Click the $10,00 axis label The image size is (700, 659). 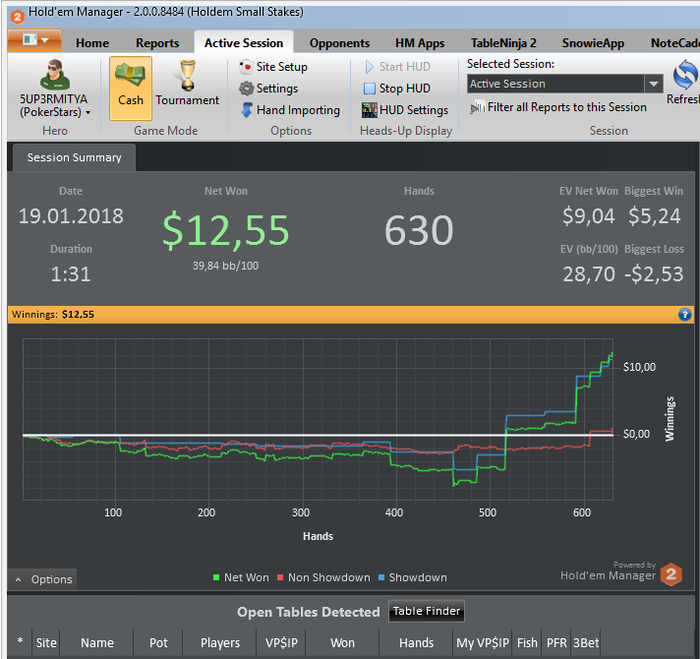click(639, 367)
